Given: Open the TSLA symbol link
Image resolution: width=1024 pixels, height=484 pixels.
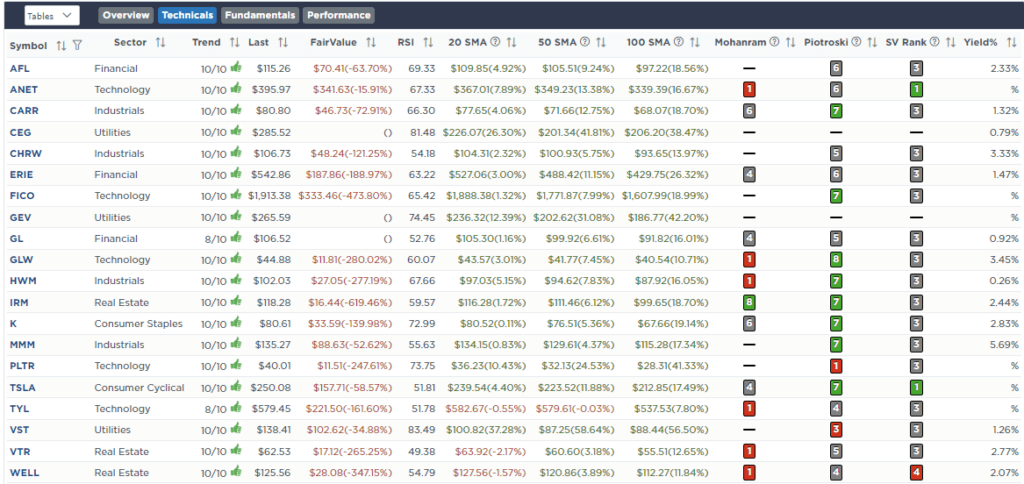Looking at the screenshot, I should pos(22,387).
